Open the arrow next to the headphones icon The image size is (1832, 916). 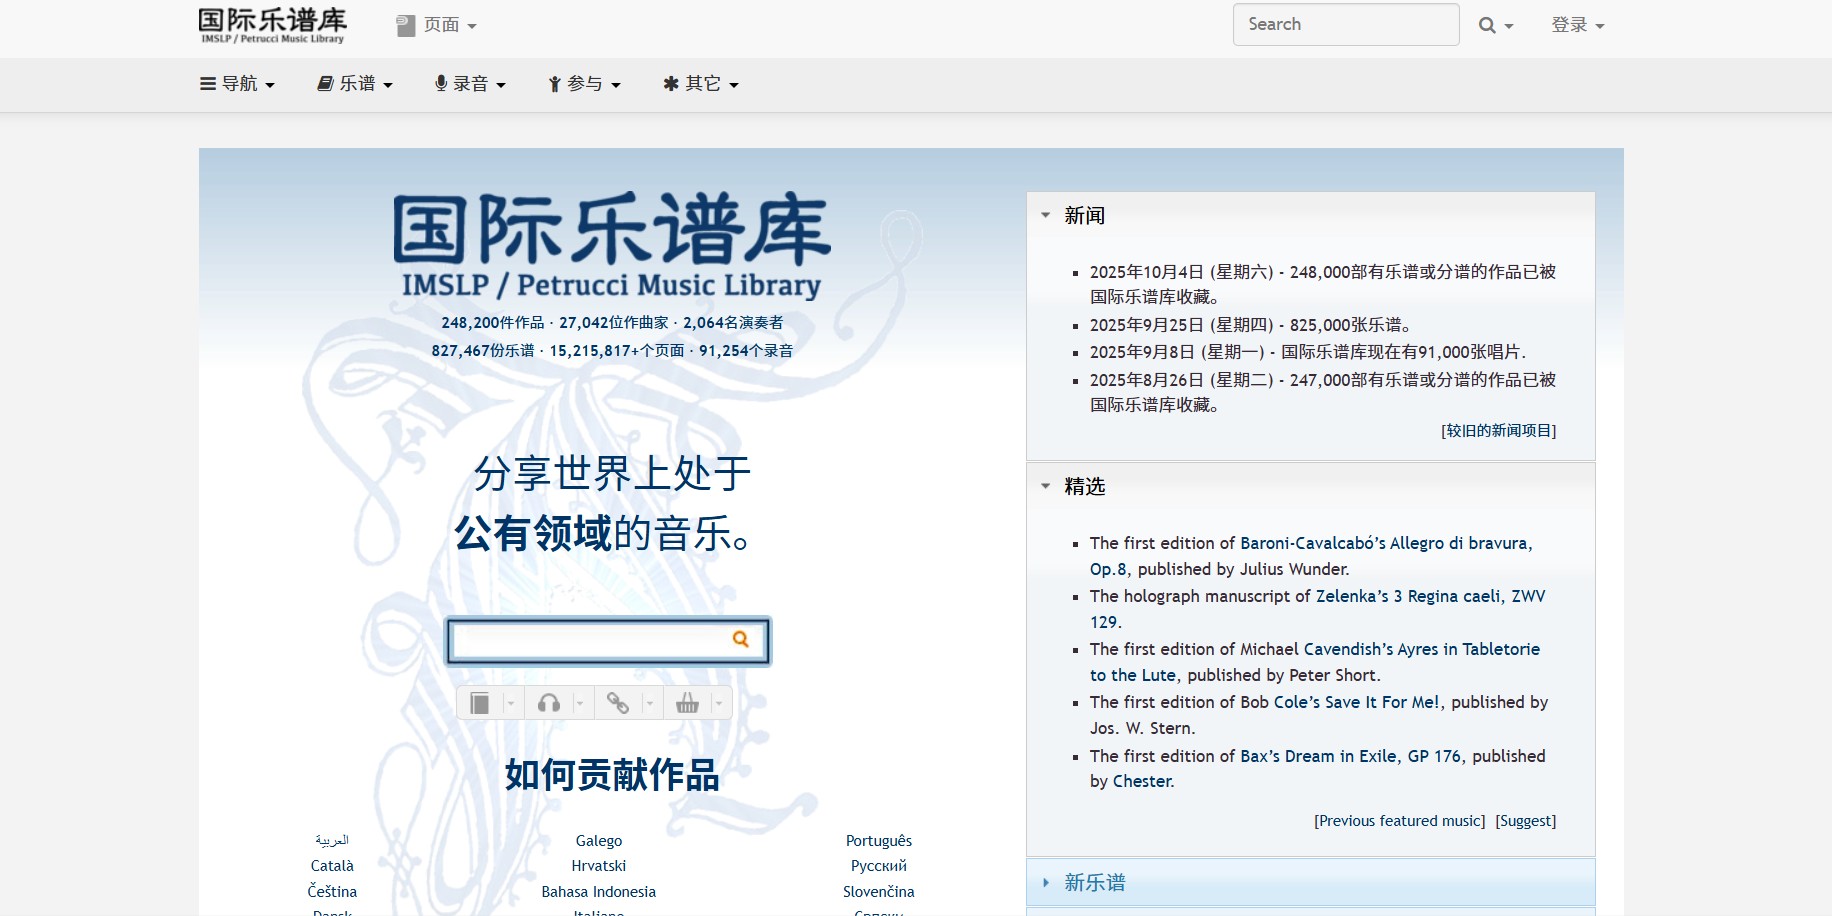coord(579,704)
